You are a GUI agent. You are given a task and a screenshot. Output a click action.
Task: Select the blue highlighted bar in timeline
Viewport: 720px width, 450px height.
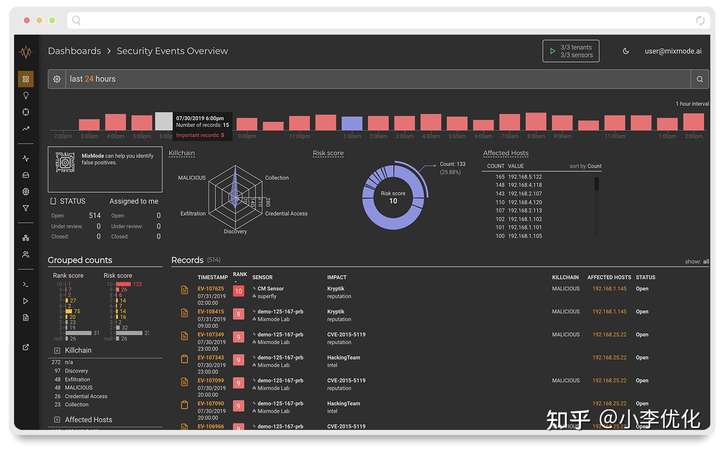352,124
